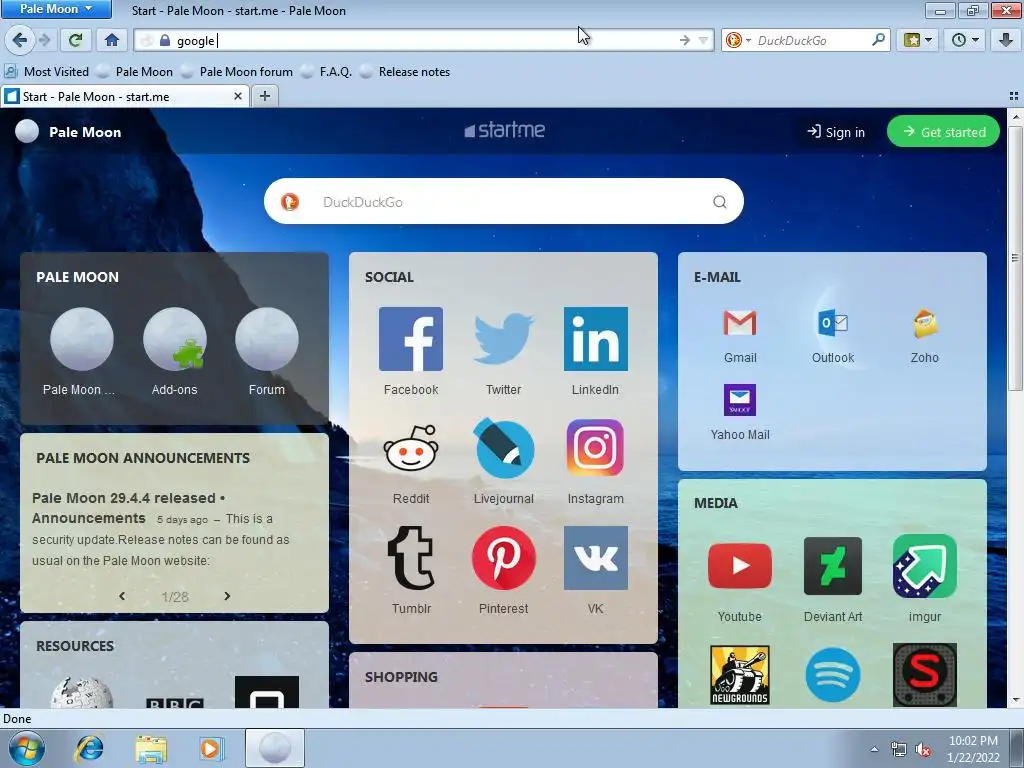Open the LinkedIn shortcut icon

coord(596,339)
